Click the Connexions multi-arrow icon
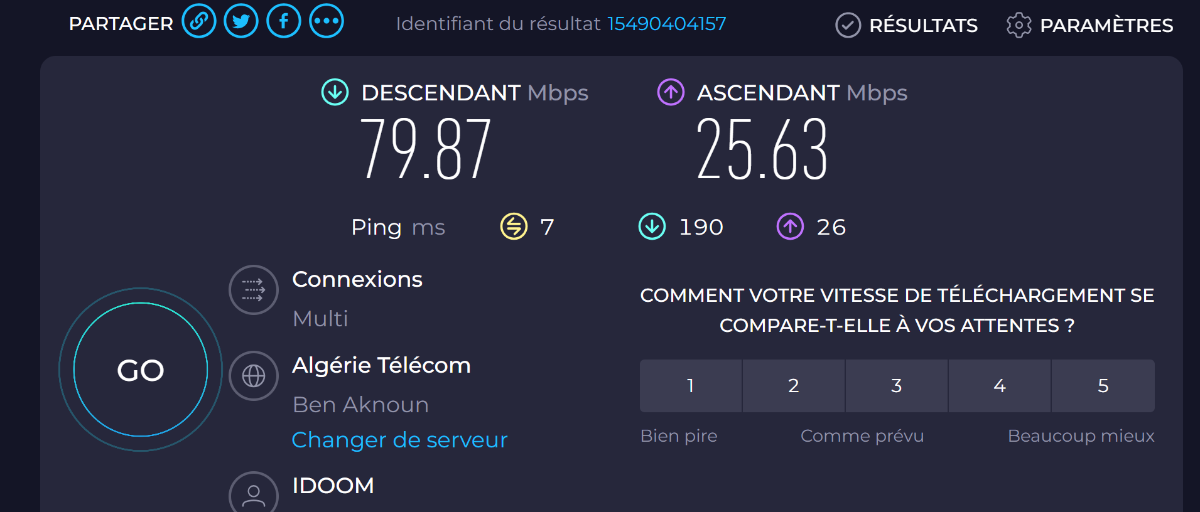1200x512 pixels. tap(253, 290)
